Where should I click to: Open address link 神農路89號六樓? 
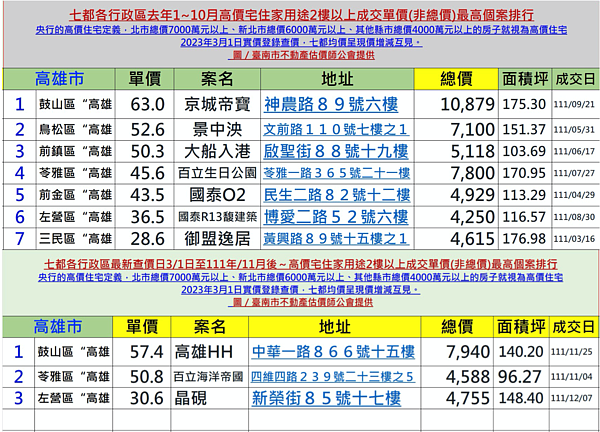(331, 104)
